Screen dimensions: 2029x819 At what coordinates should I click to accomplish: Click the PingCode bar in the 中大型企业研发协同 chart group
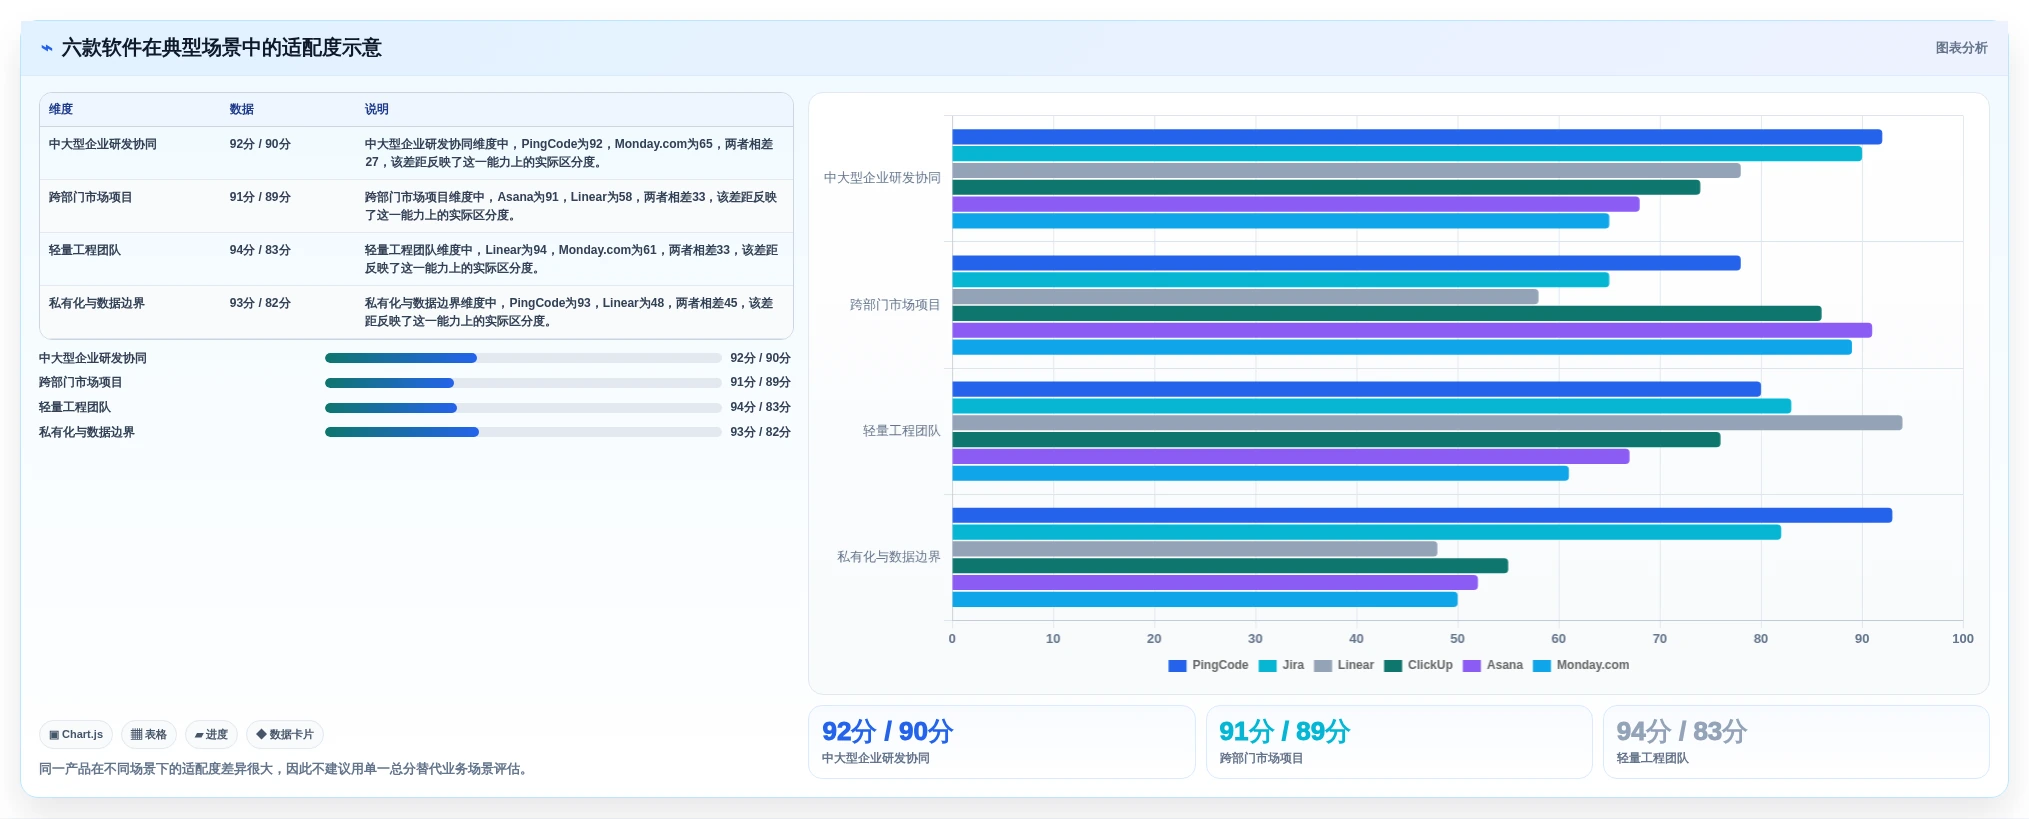click(1417, 137)
